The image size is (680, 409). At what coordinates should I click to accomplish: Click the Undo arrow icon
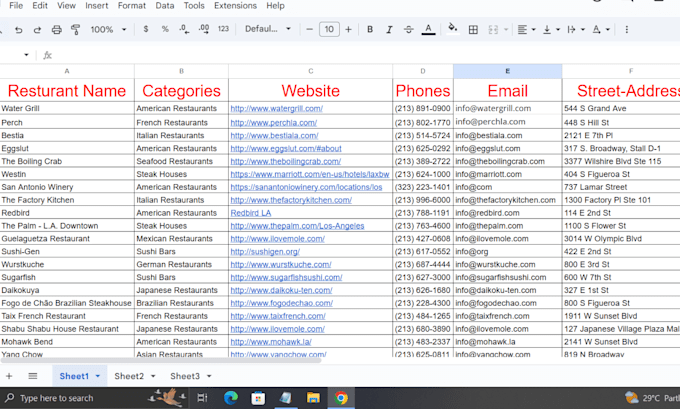tap(18, 29)
